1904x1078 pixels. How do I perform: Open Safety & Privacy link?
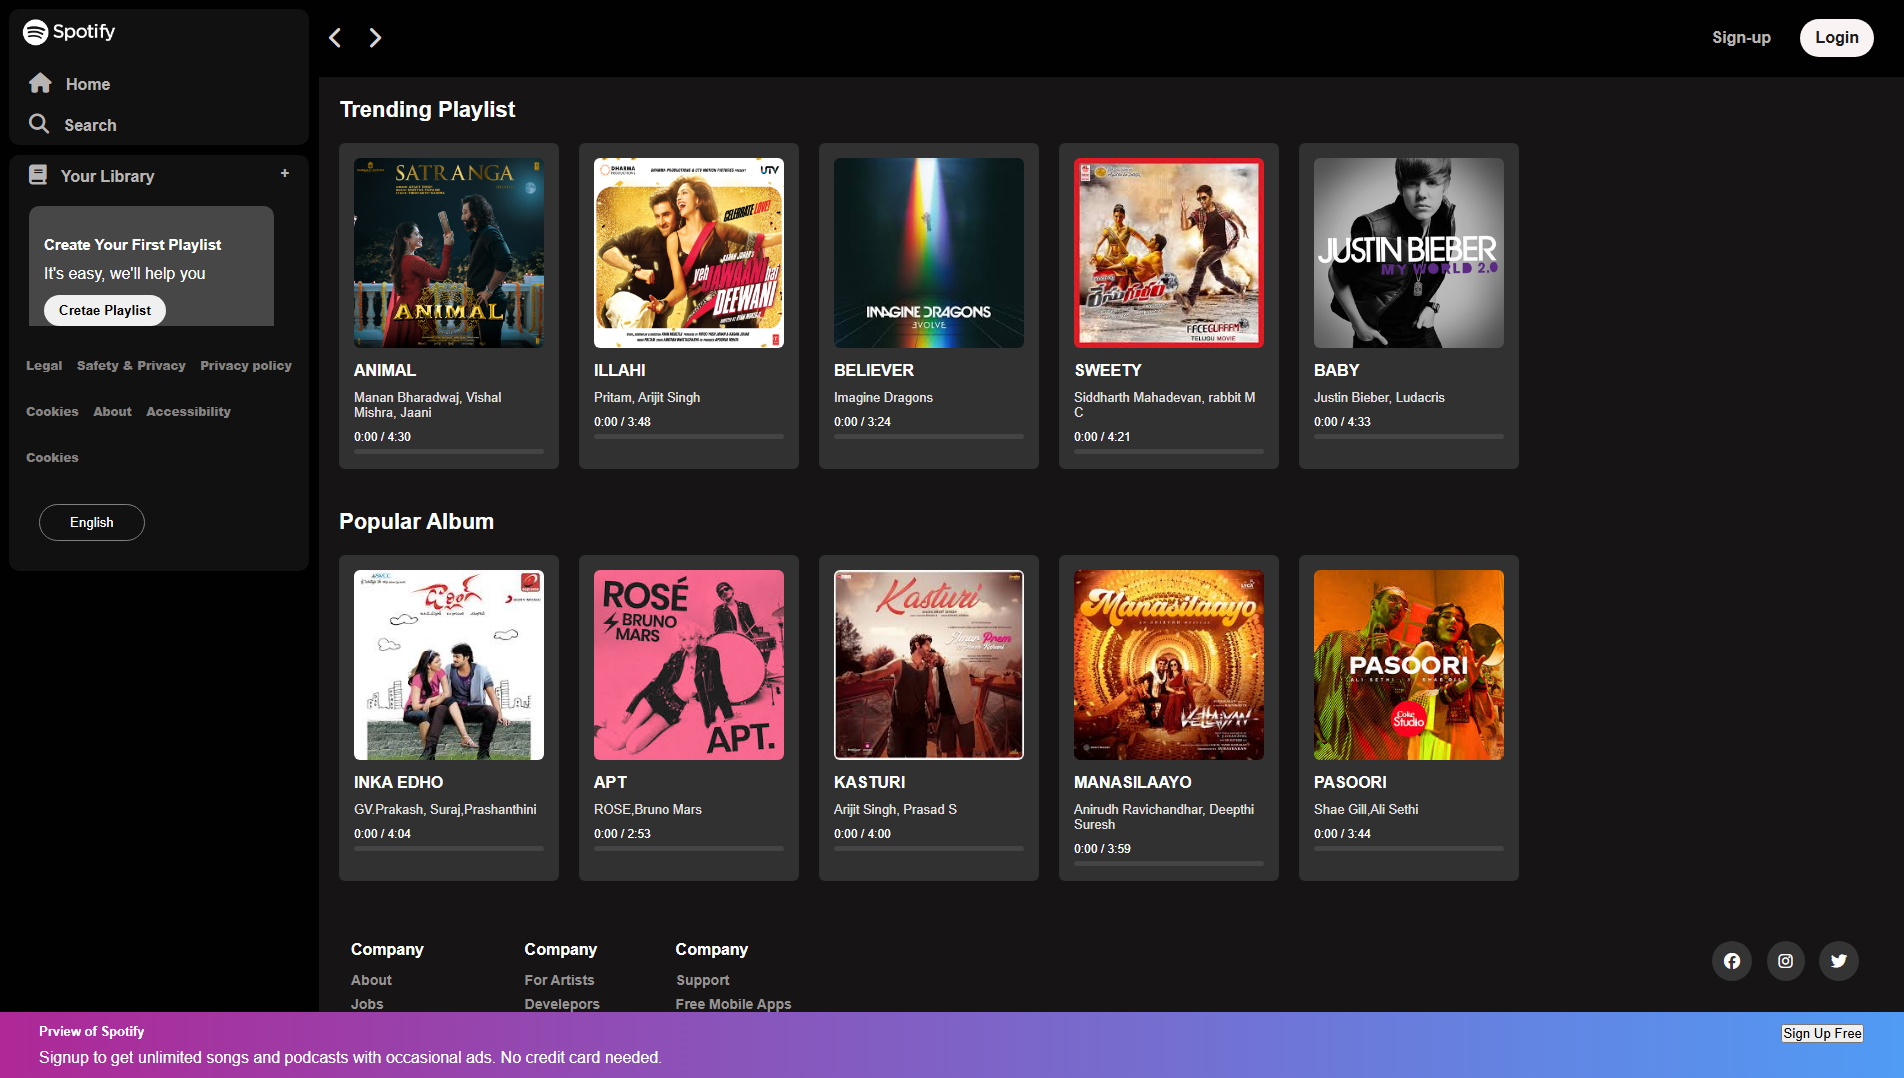click(x=131, y=366)
